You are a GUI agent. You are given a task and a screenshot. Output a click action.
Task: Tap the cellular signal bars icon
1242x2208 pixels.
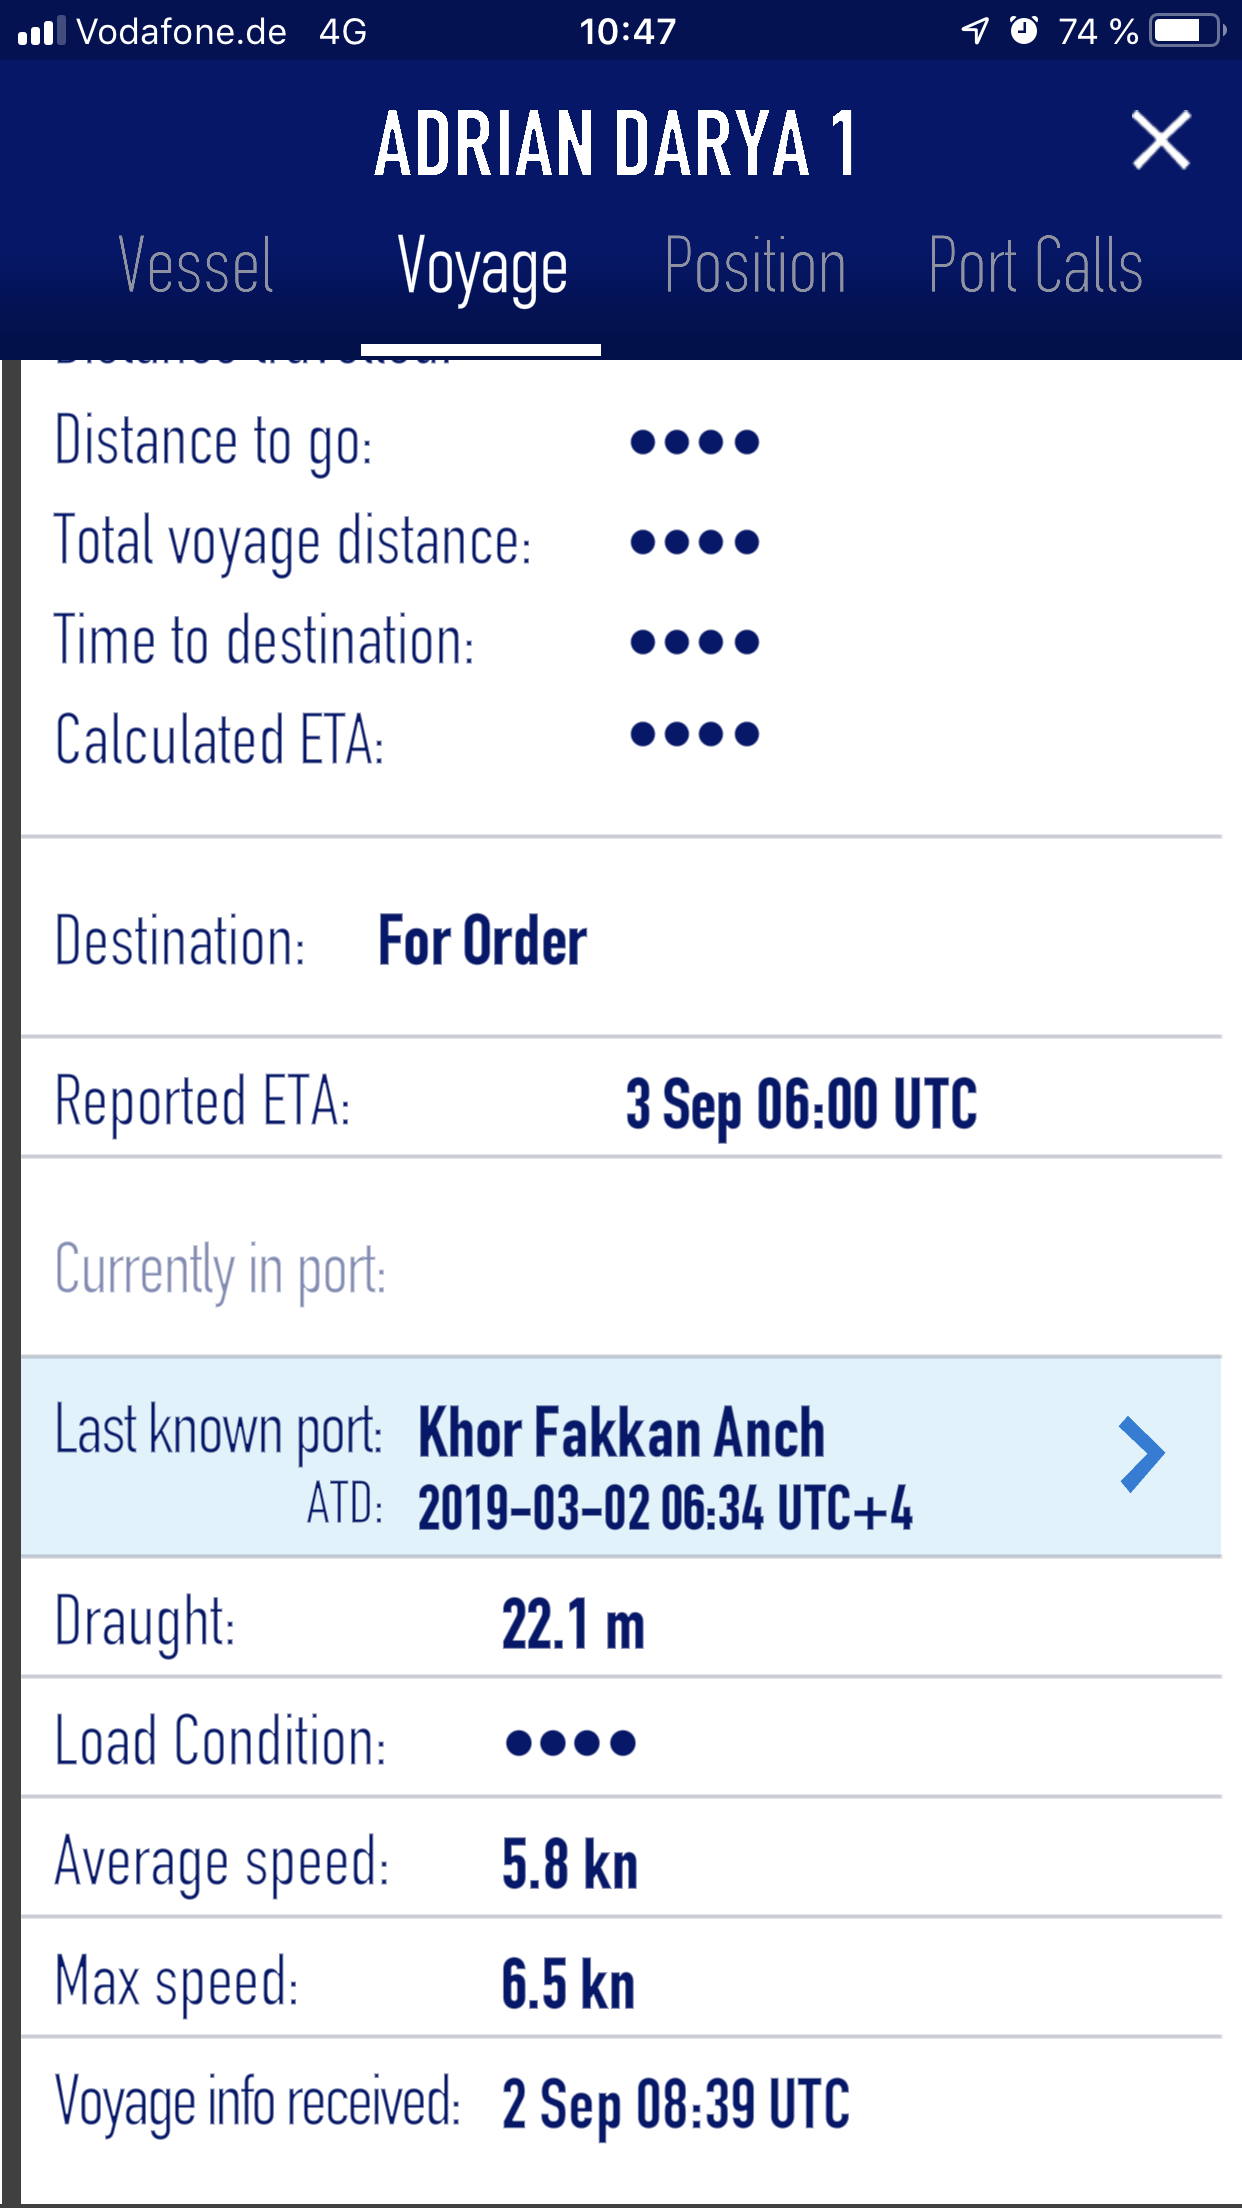pos(41,31)
